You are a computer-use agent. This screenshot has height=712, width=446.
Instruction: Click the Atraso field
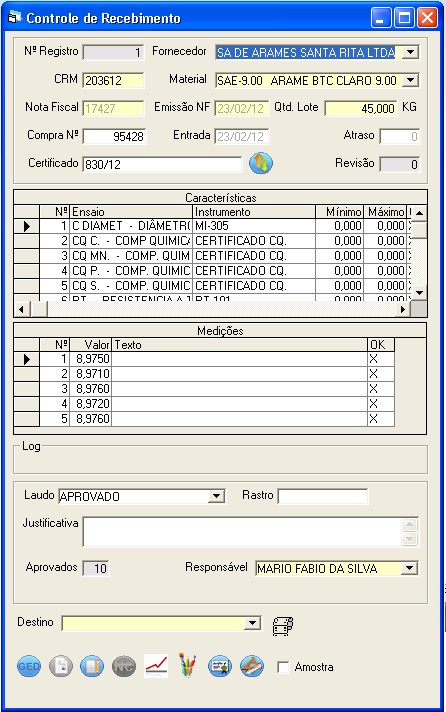click(400, 136)
